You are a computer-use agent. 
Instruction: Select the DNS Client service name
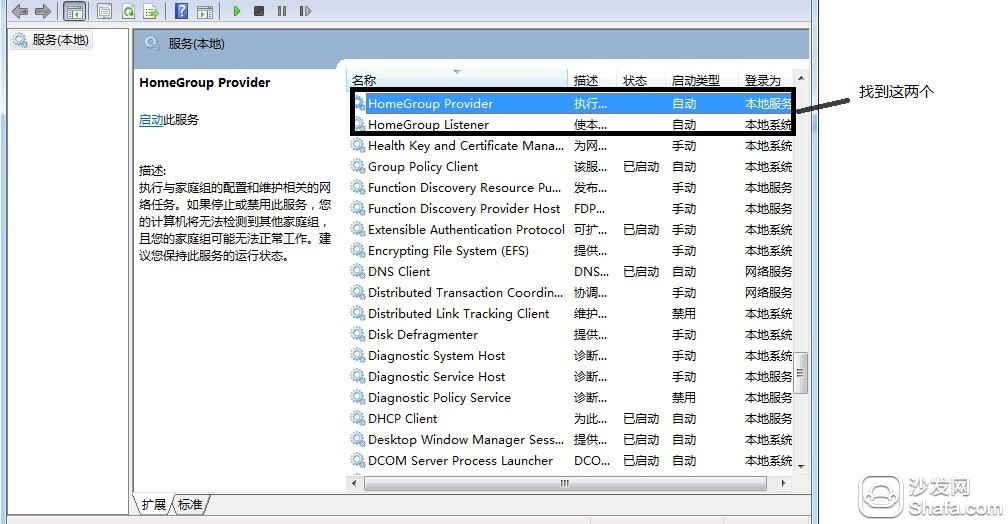coord(399,272)
